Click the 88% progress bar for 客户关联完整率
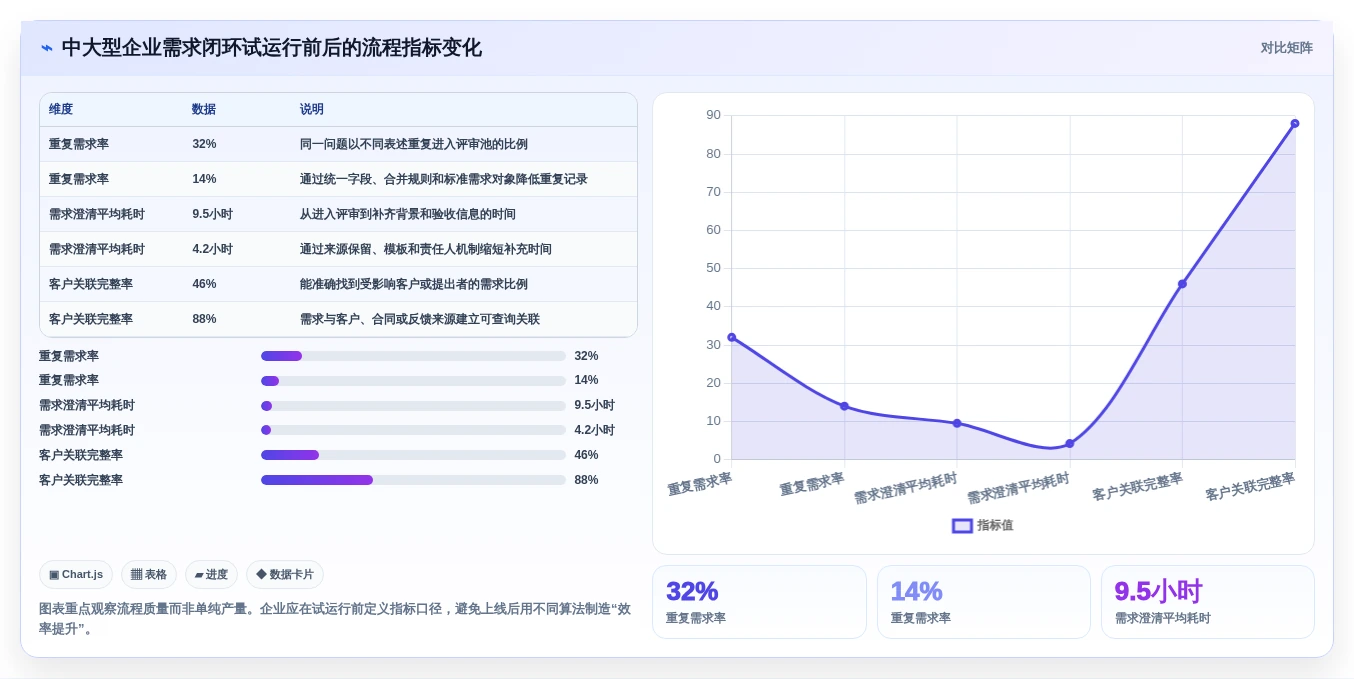Screen dimensions: 1354x679 click(413, 480)
